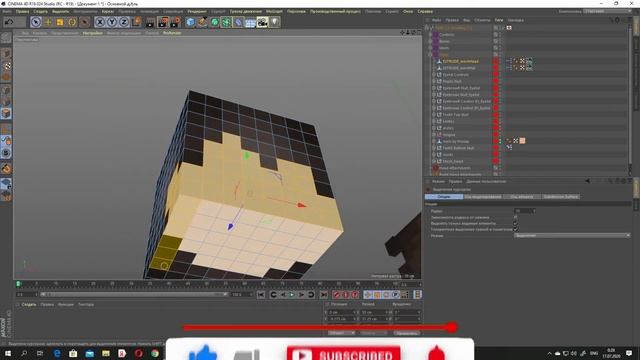
Task: Open the Object dropdown in coordinates panel
Action: click(x=341, y=333)
